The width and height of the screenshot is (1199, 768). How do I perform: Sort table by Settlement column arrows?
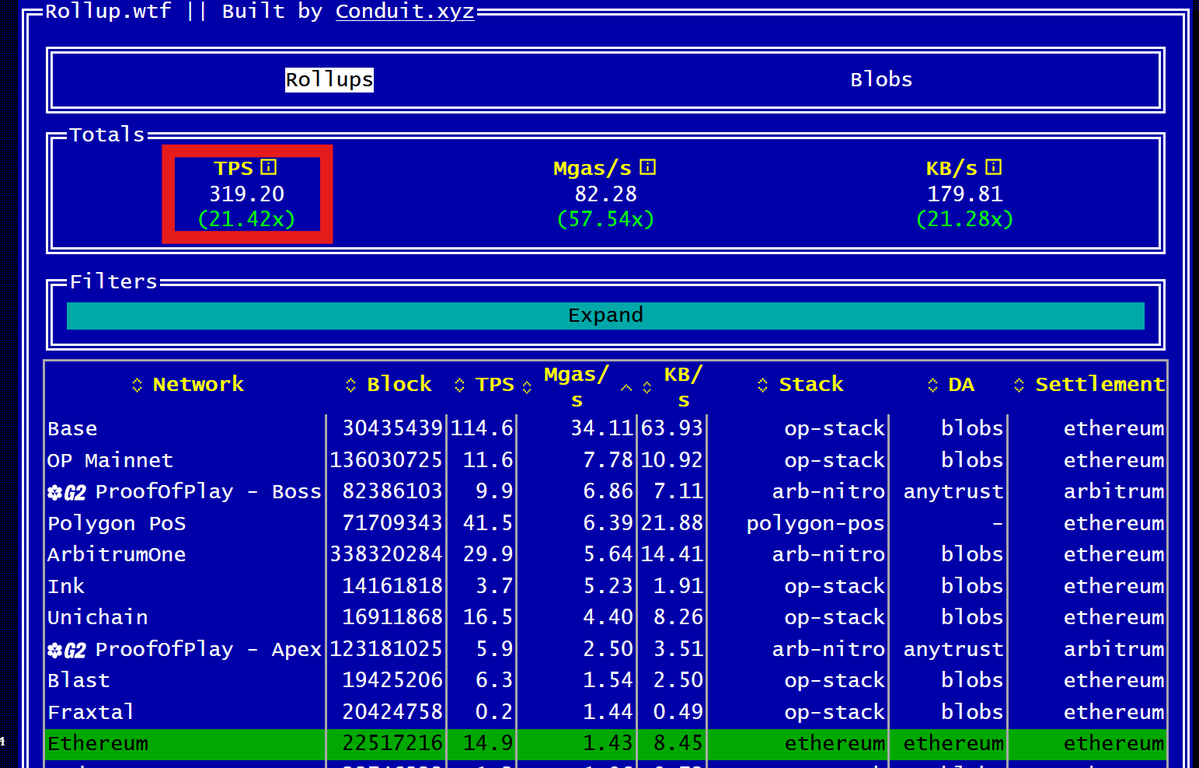[x=1019, y=385]
